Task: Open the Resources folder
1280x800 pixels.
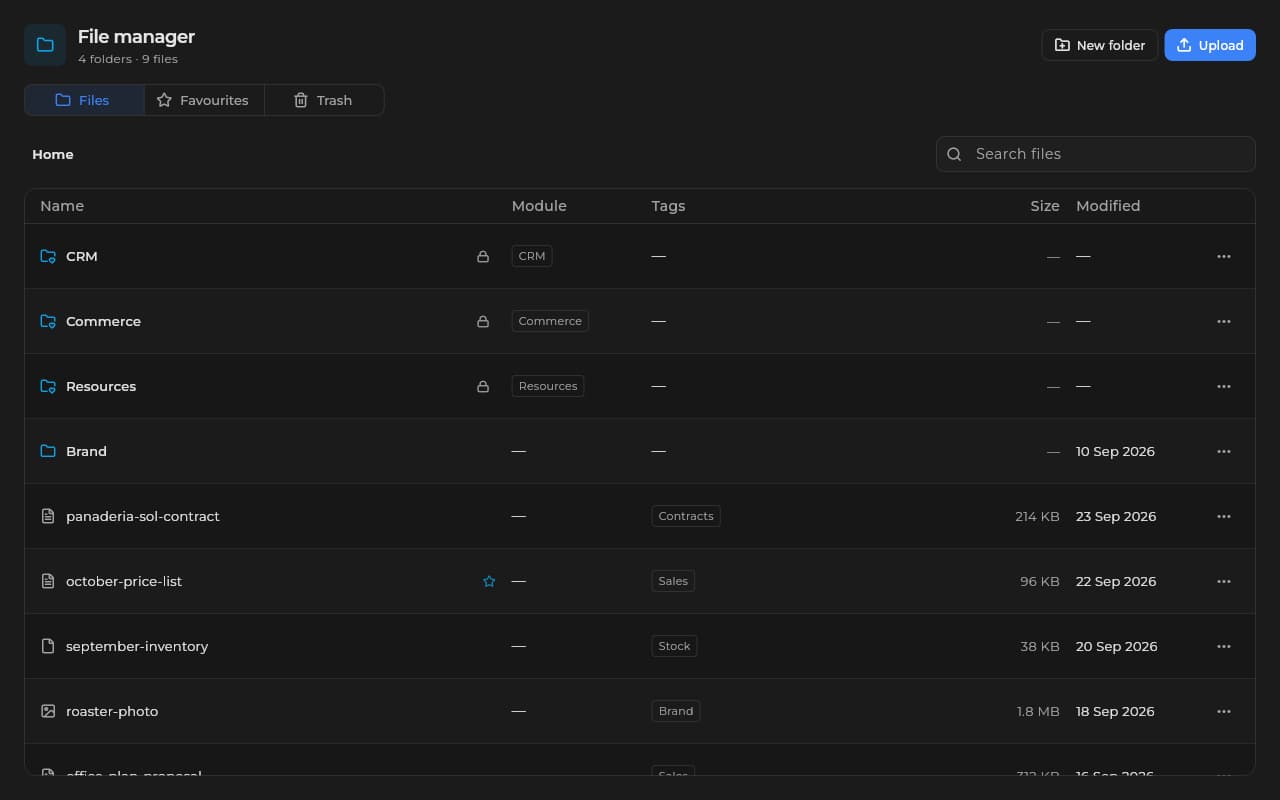Action: [x=101, y=386]
